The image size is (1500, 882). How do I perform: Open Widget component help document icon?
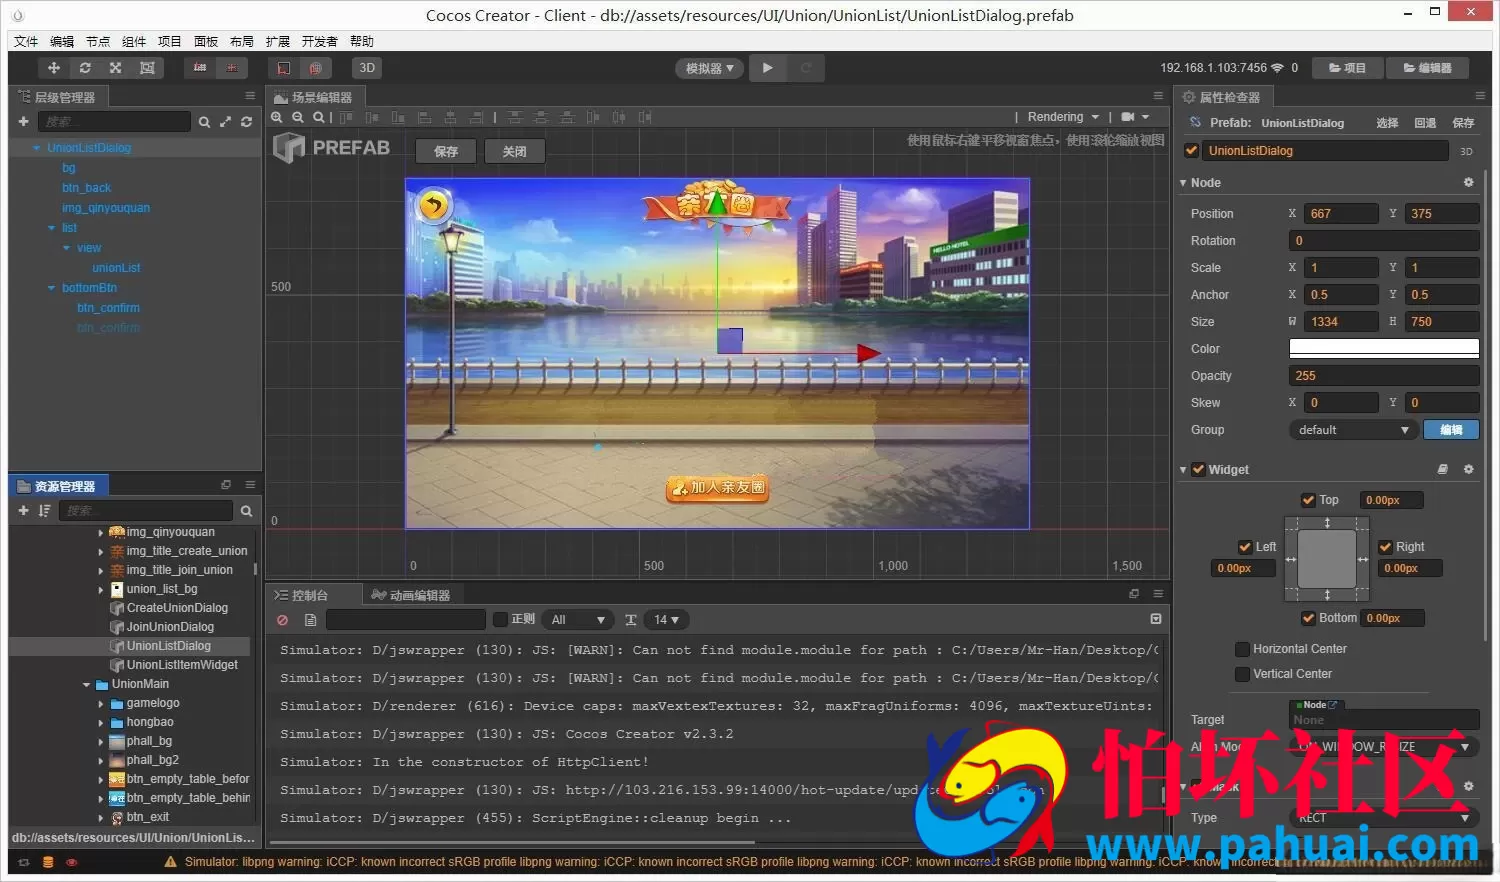1442,469
